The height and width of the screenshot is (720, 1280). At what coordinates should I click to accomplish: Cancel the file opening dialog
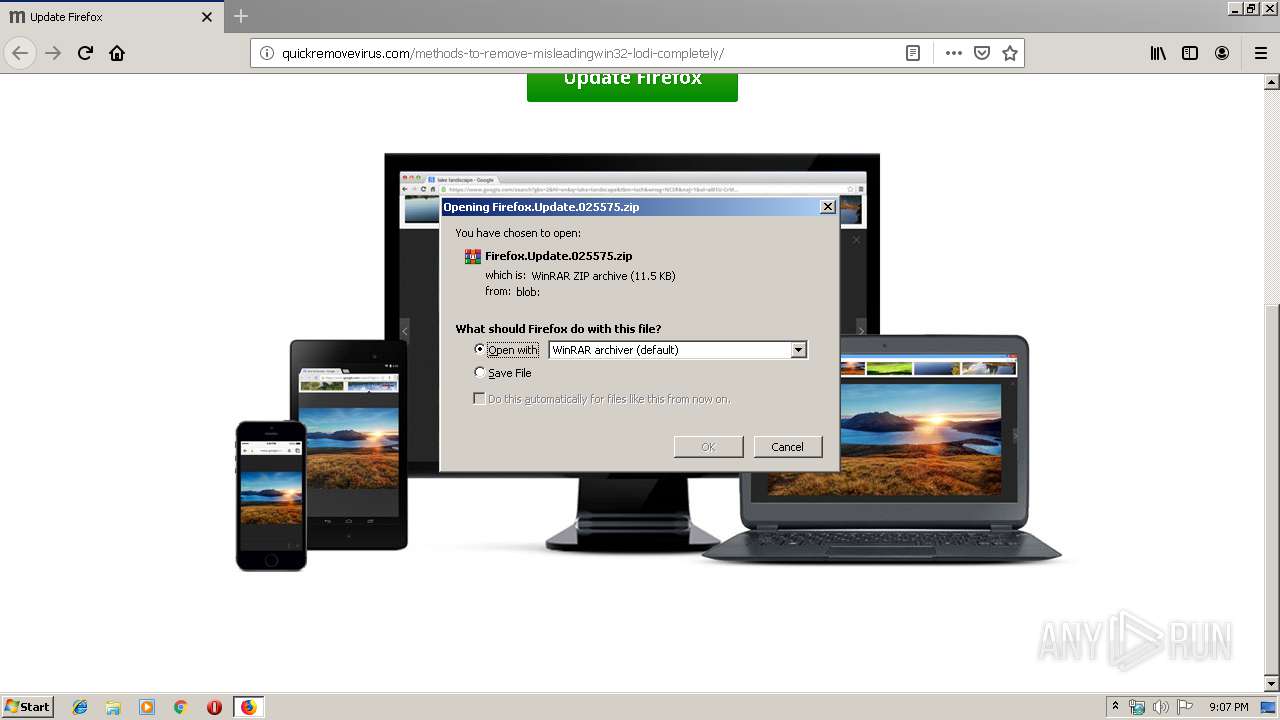point(787,446)
